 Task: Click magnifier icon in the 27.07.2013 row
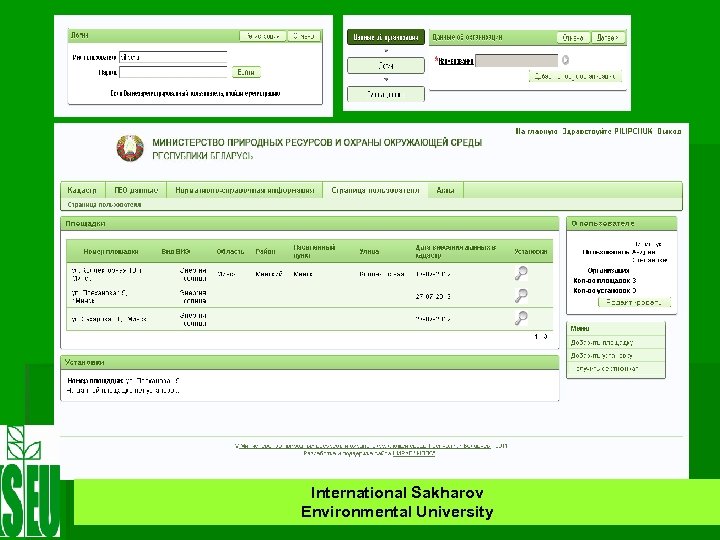pyautogui.click(x=521, y=296)
